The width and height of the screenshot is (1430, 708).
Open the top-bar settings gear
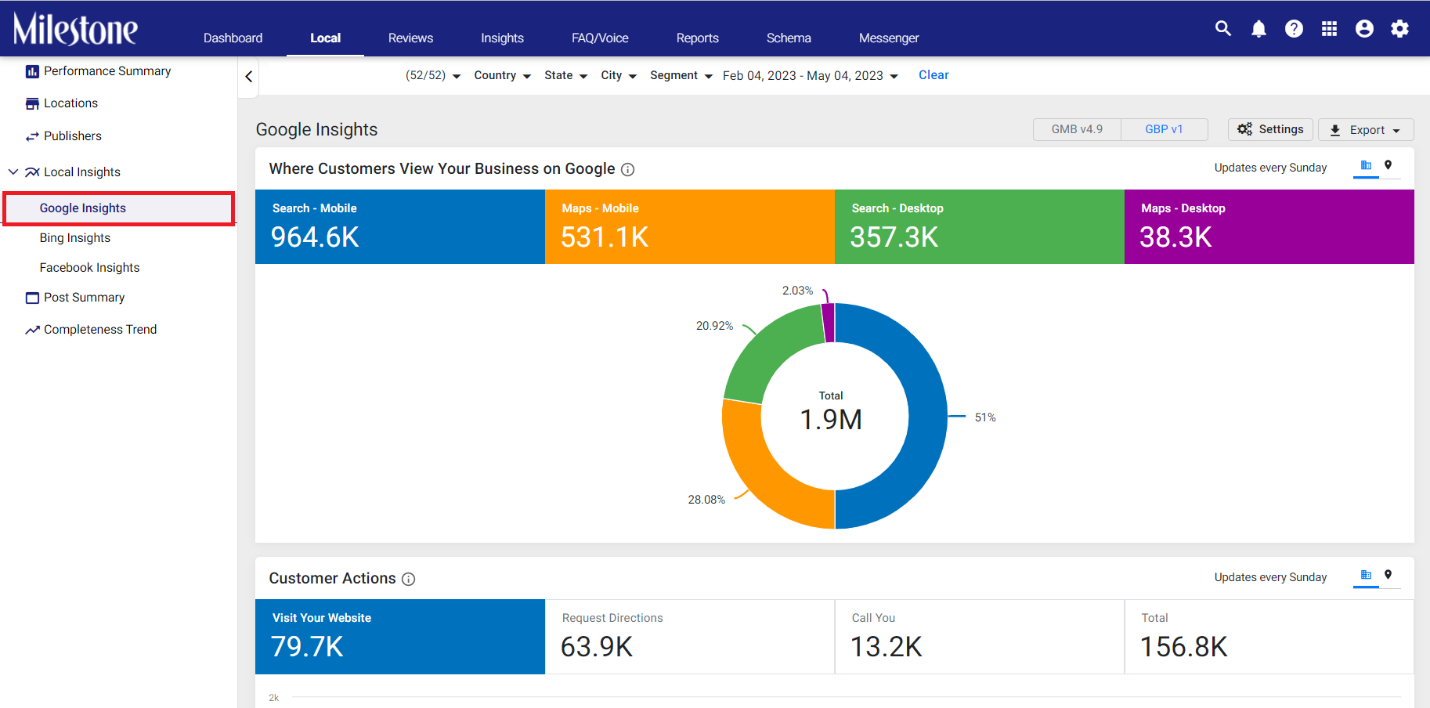(x=1400, y=29)
